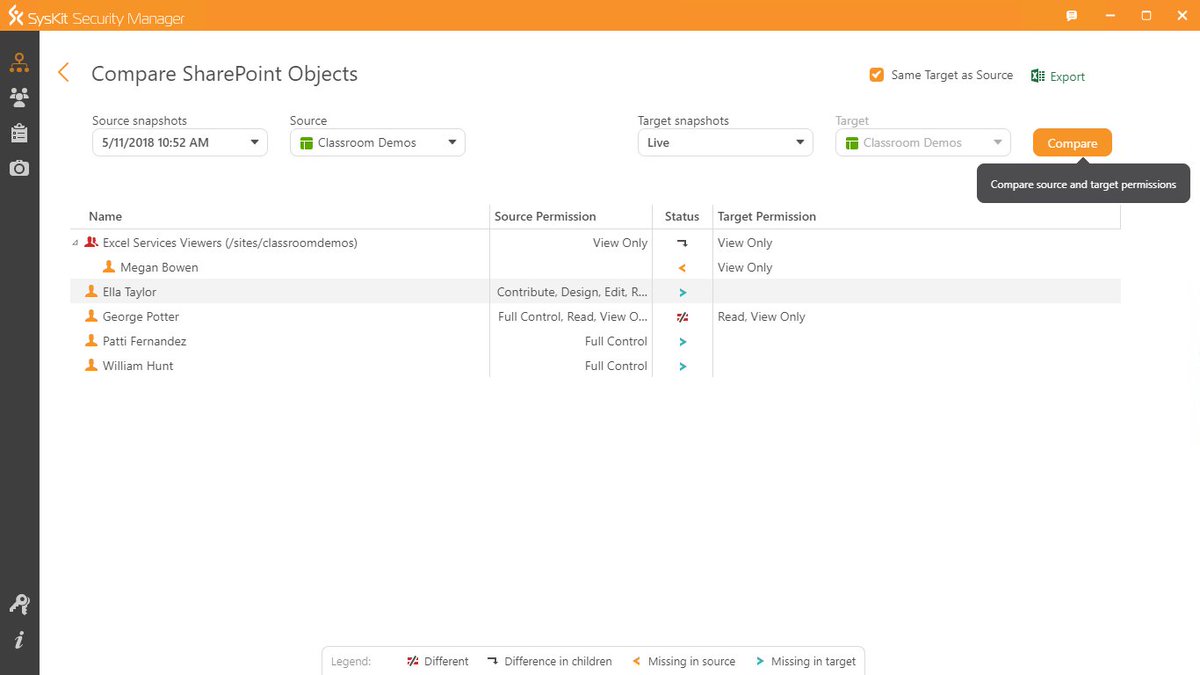The width and height of the screenshot is (1200, 675).
Task: Open the snapshots camera sidebar icon
Action: [x=19, y=168]
